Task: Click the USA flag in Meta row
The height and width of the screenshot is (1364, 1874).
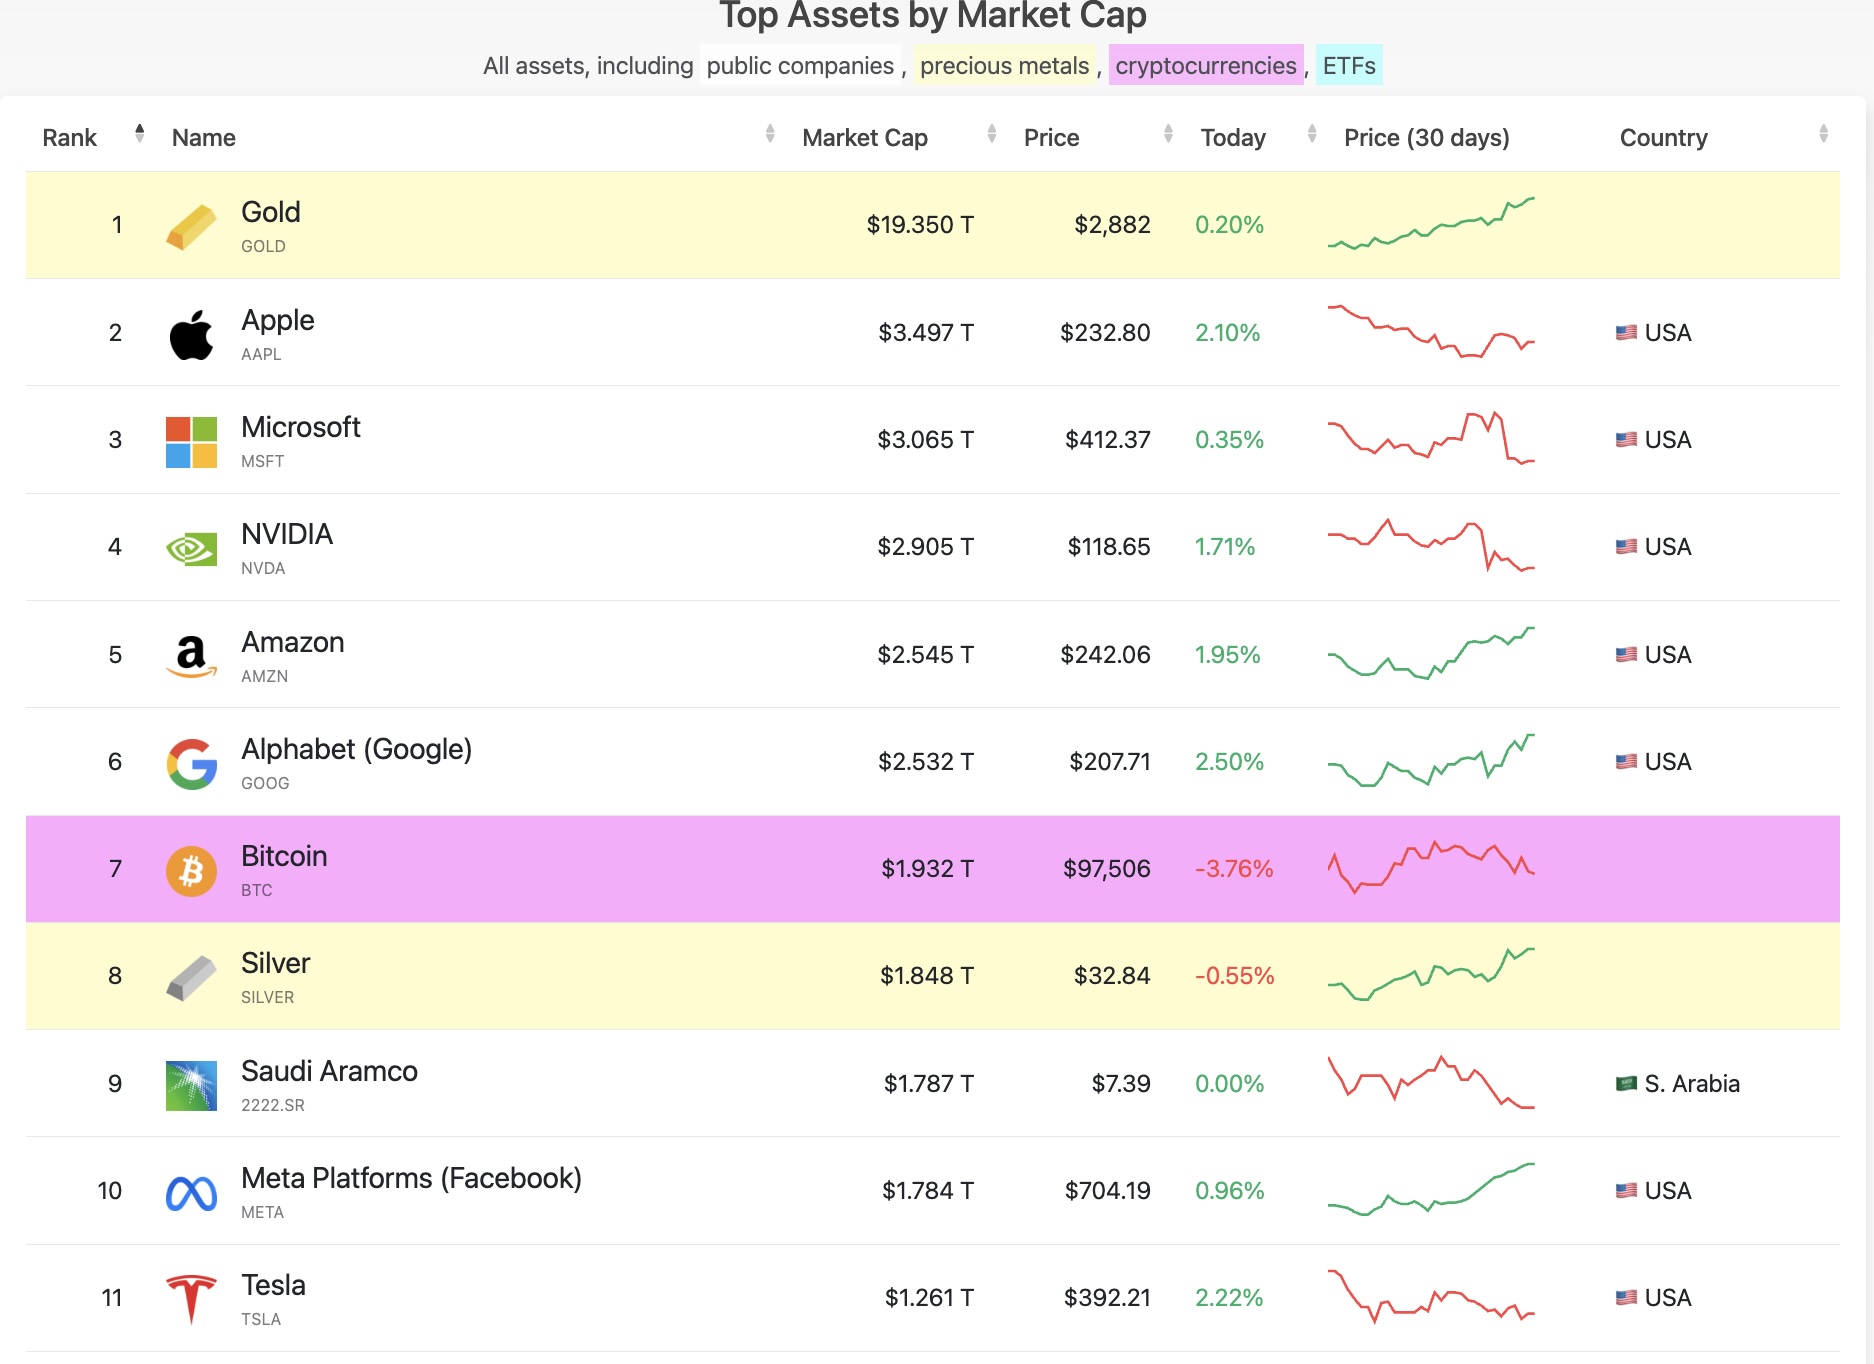Action: pos(1626,1190)
